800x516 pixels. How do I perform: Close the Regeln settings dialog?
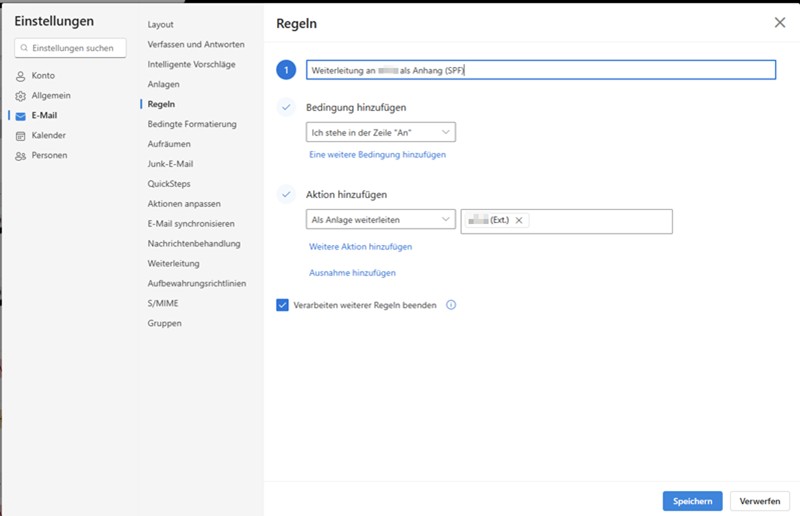780,22
